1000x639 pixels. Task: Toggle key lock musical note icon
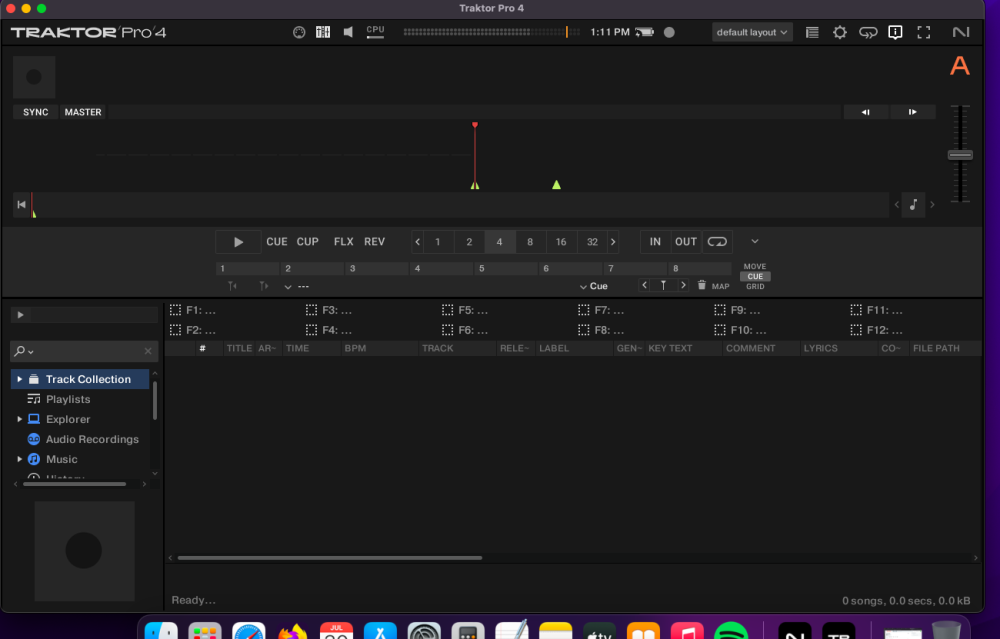(913, 205)
